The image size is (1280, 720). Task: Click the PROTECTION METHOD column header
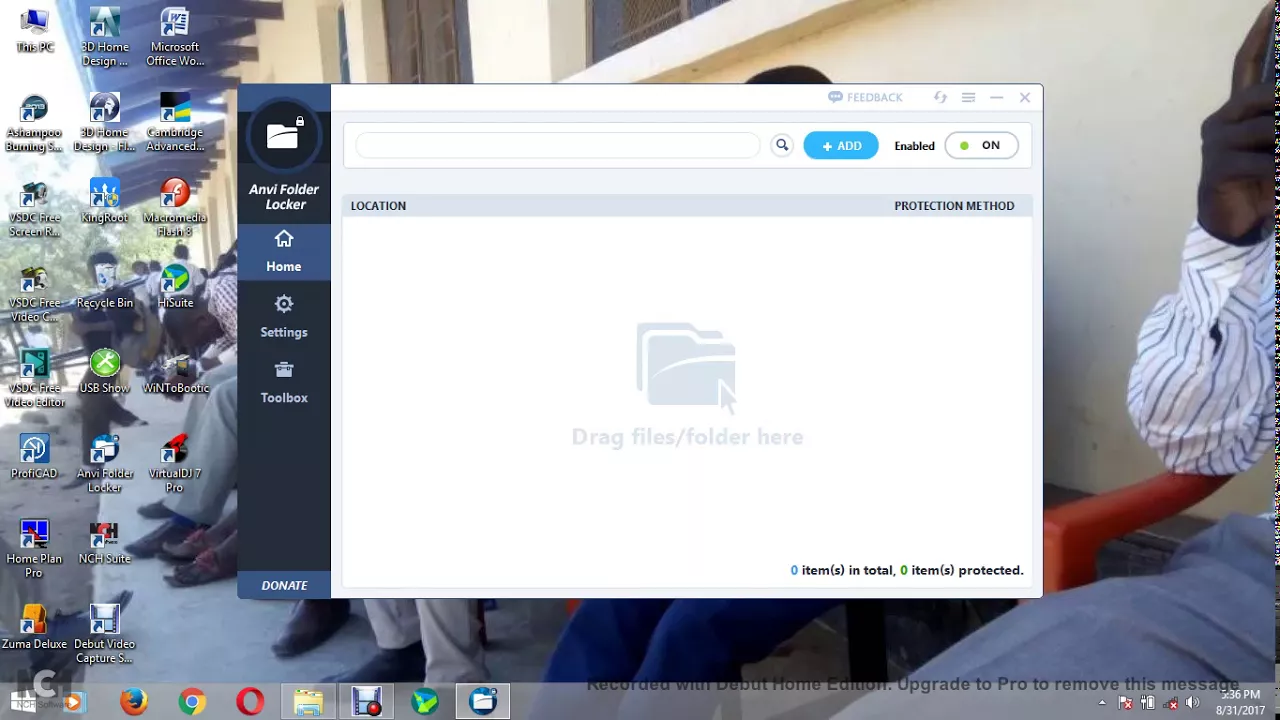954,206
